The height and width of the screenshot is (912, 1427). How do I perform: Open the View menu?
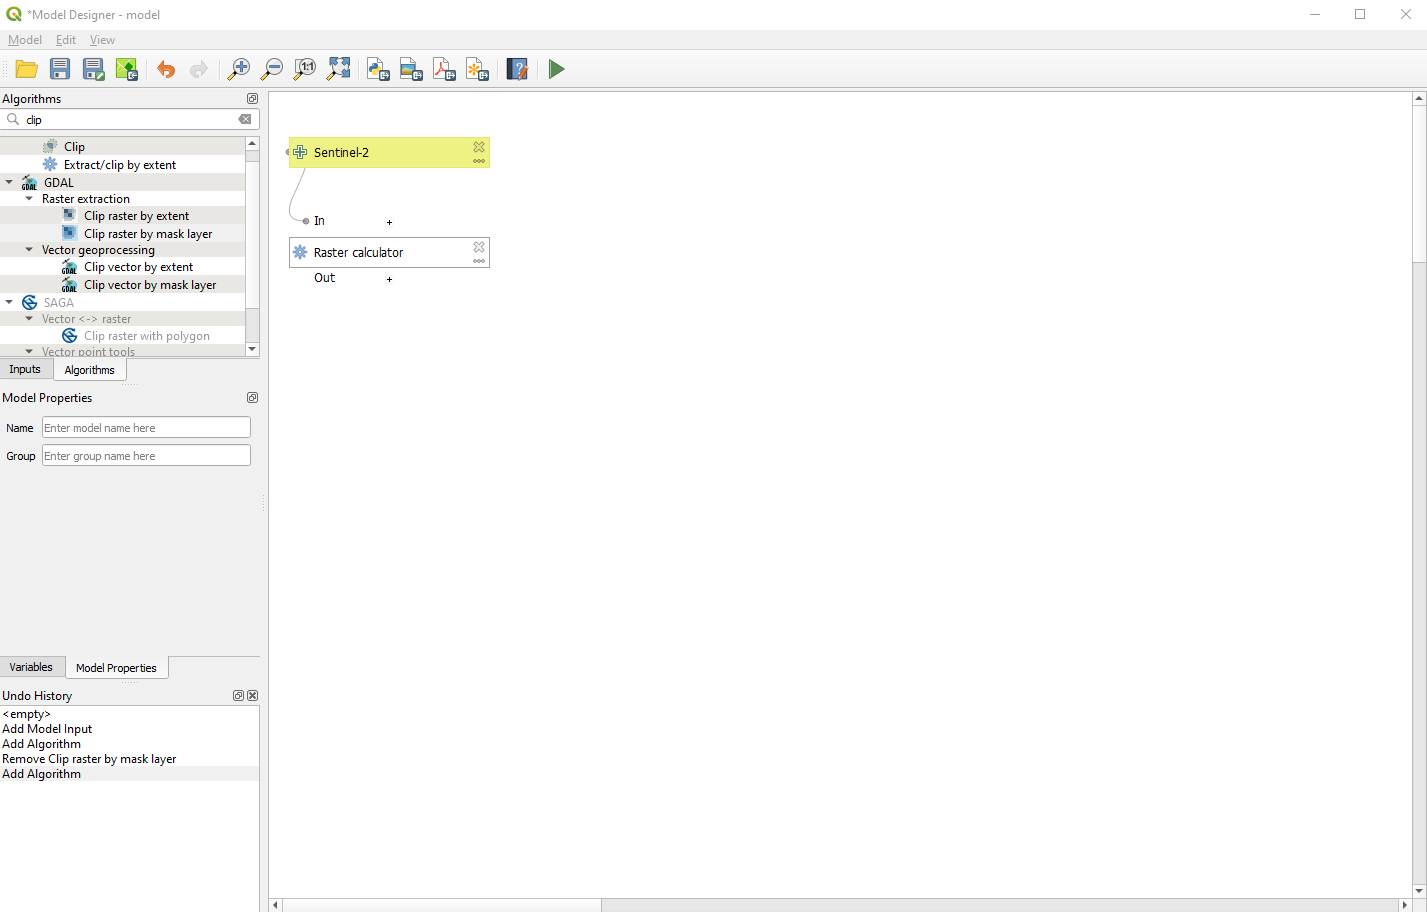(x=102, y=40)
